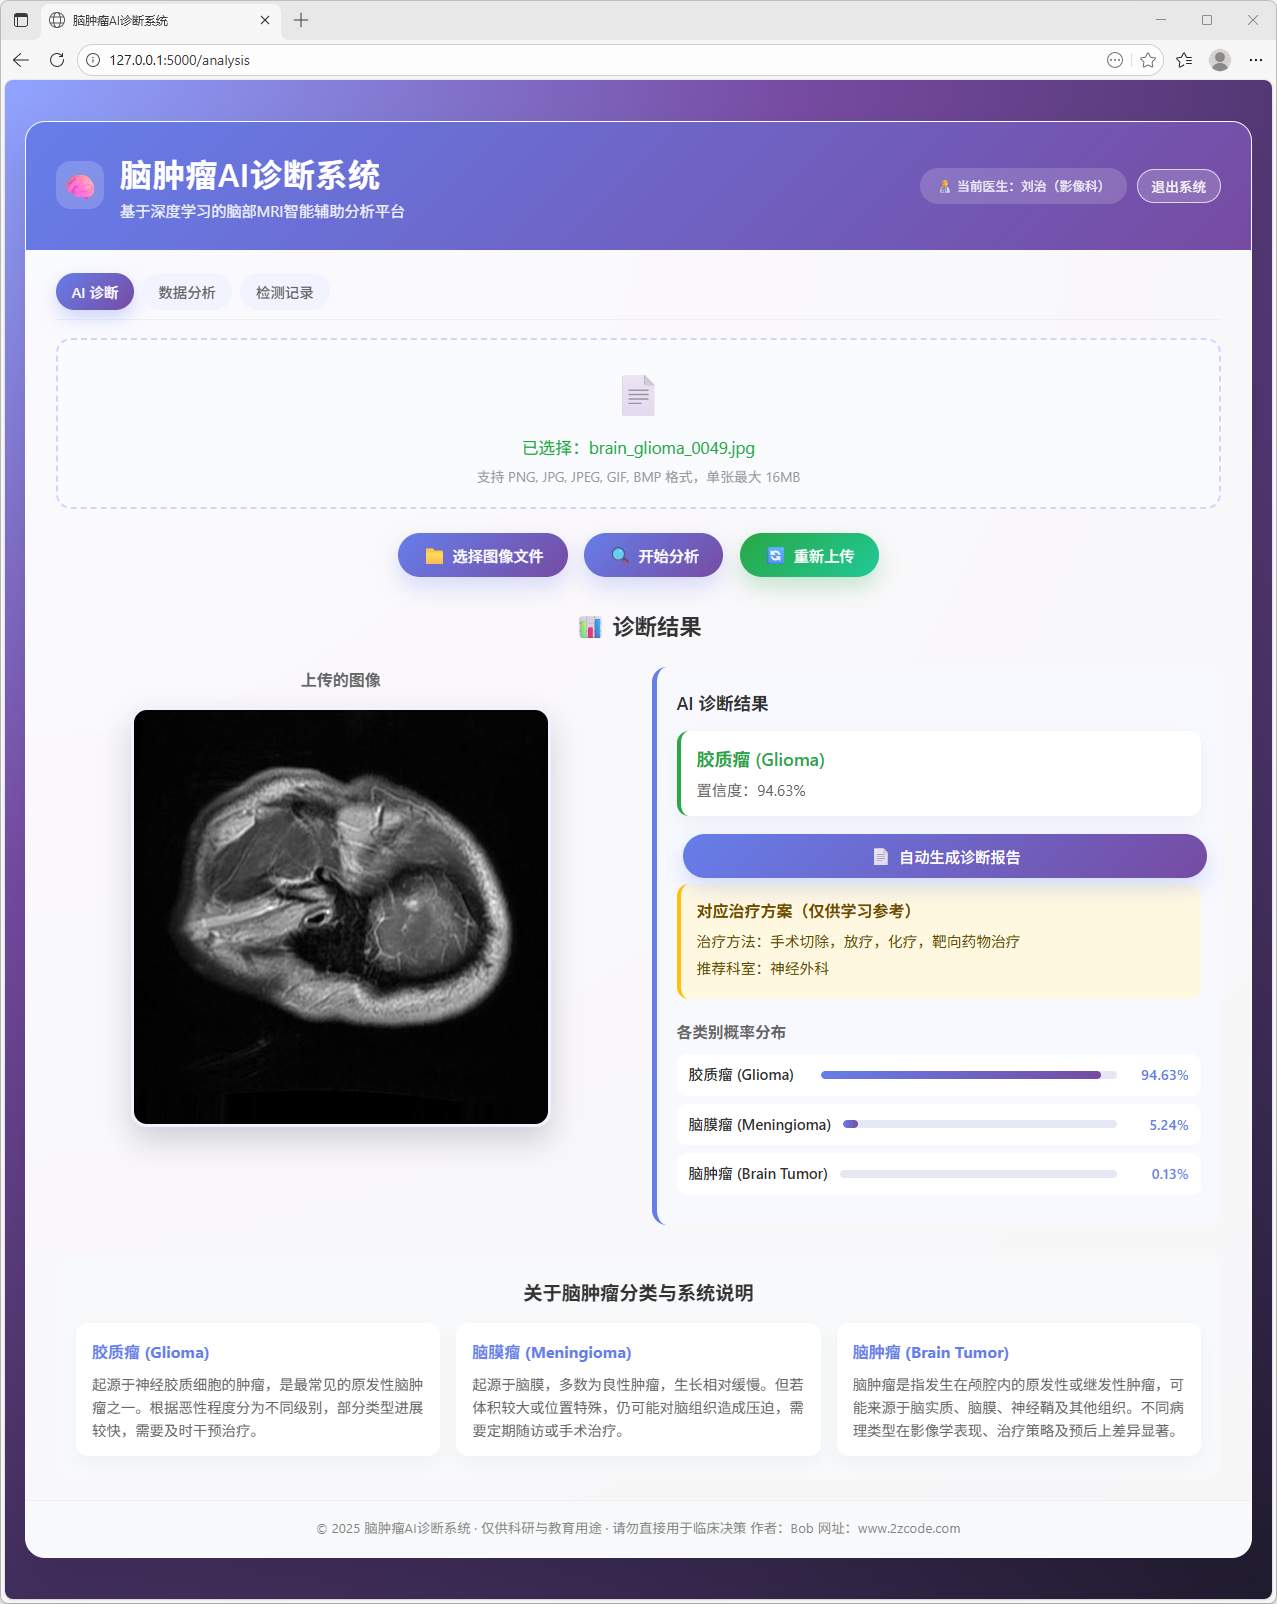Click 重新上传 to re-upload image
The height and width of the screenshot is (1604, 1277).
pos(809,555)
